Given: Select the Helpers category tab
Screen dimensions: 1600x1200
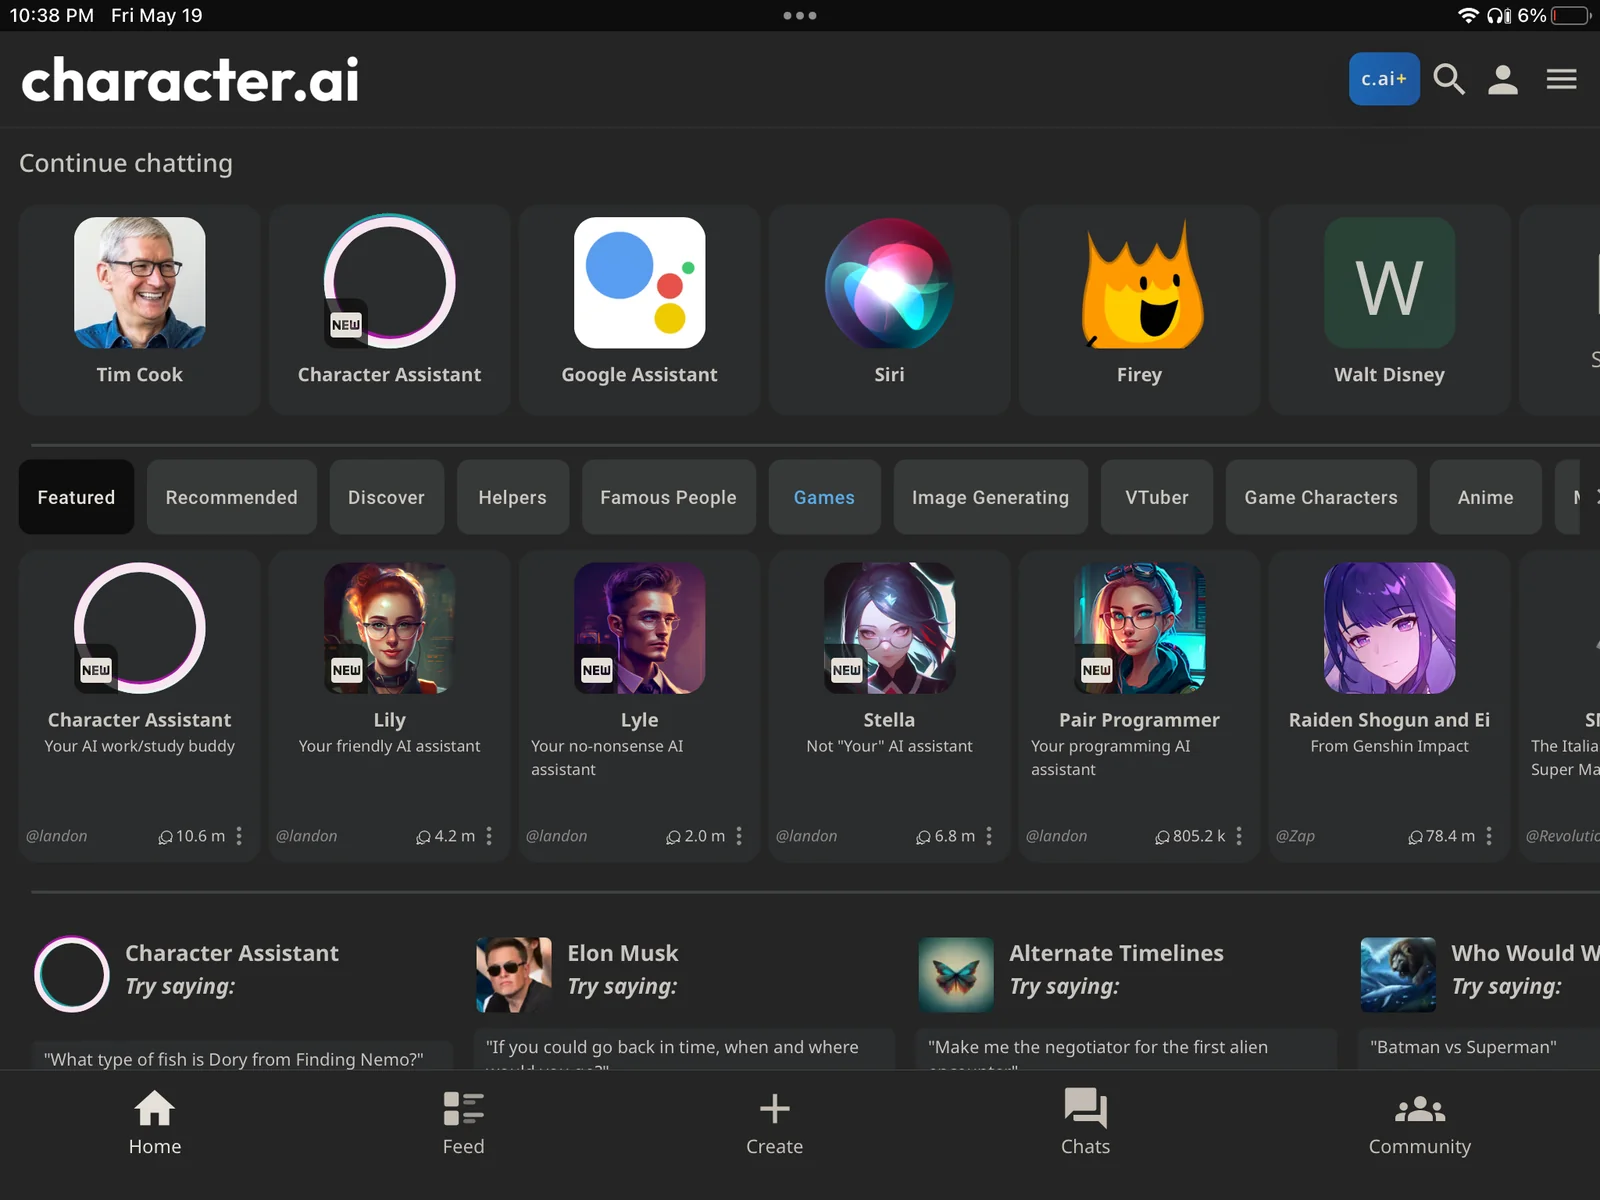Looking at the screenshot, I should point(512,497).
